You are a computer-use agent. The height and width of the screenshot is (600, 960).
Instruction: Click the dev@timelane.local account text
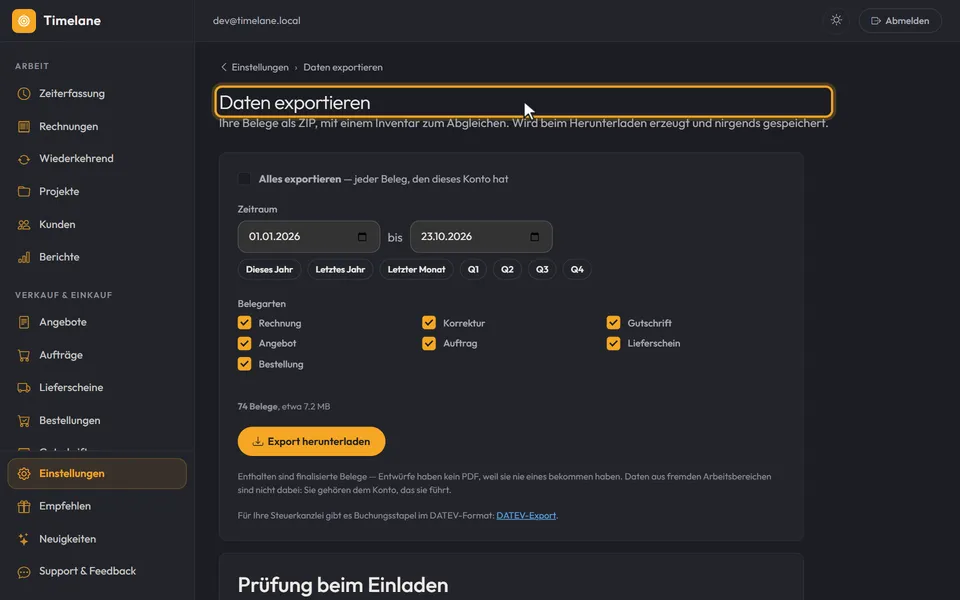click(257, 21)
